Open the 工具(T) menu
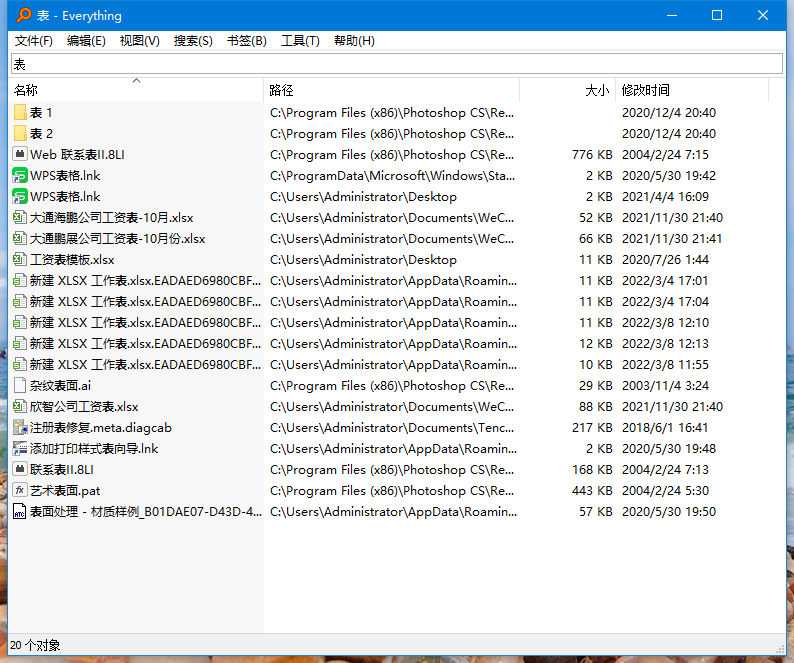794x663 pixels. click(300, 41)
